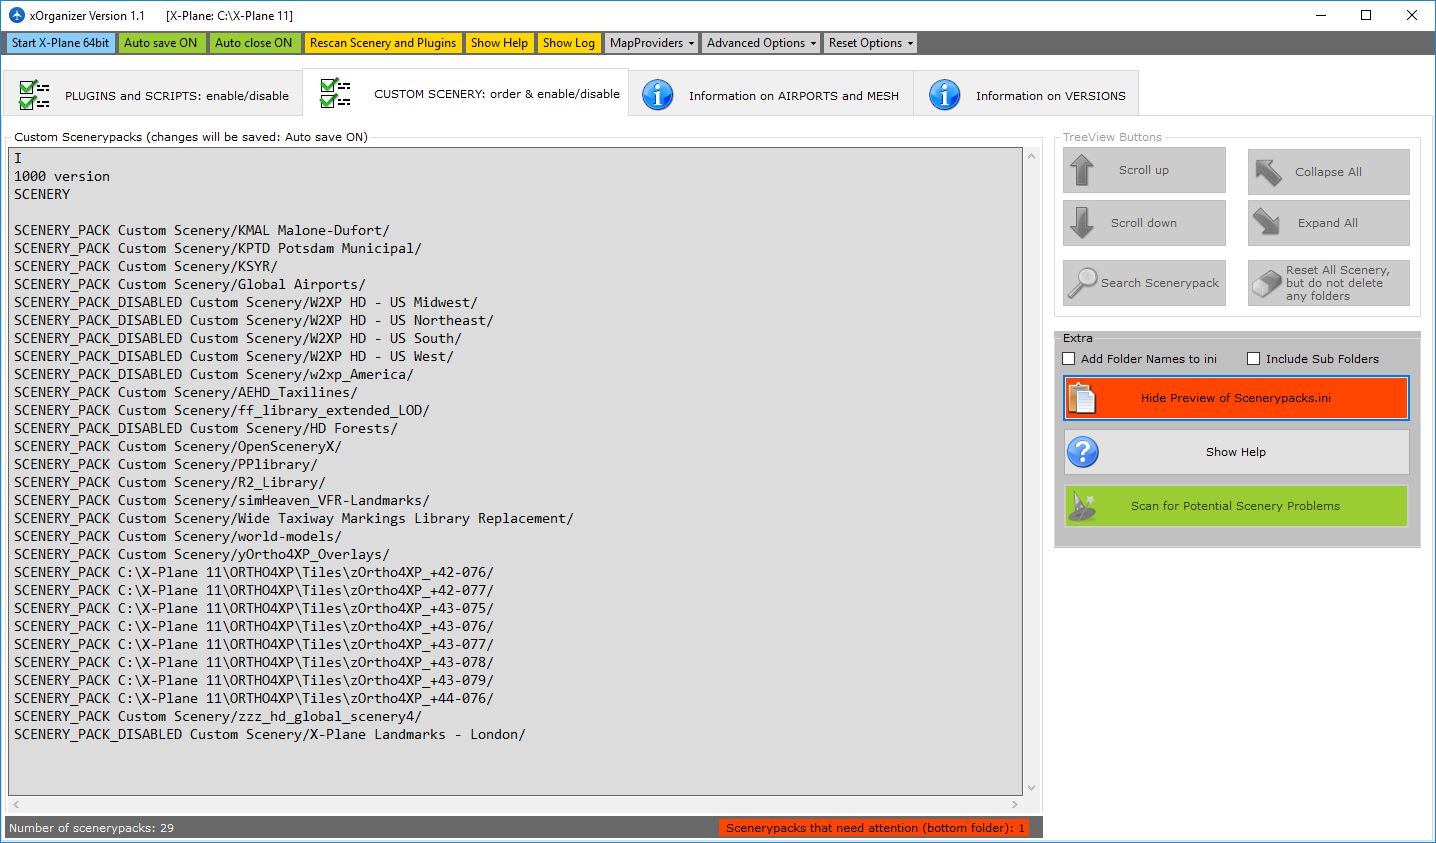
Task: Click the KSYR scenery pack line
Action: [146, 266]
